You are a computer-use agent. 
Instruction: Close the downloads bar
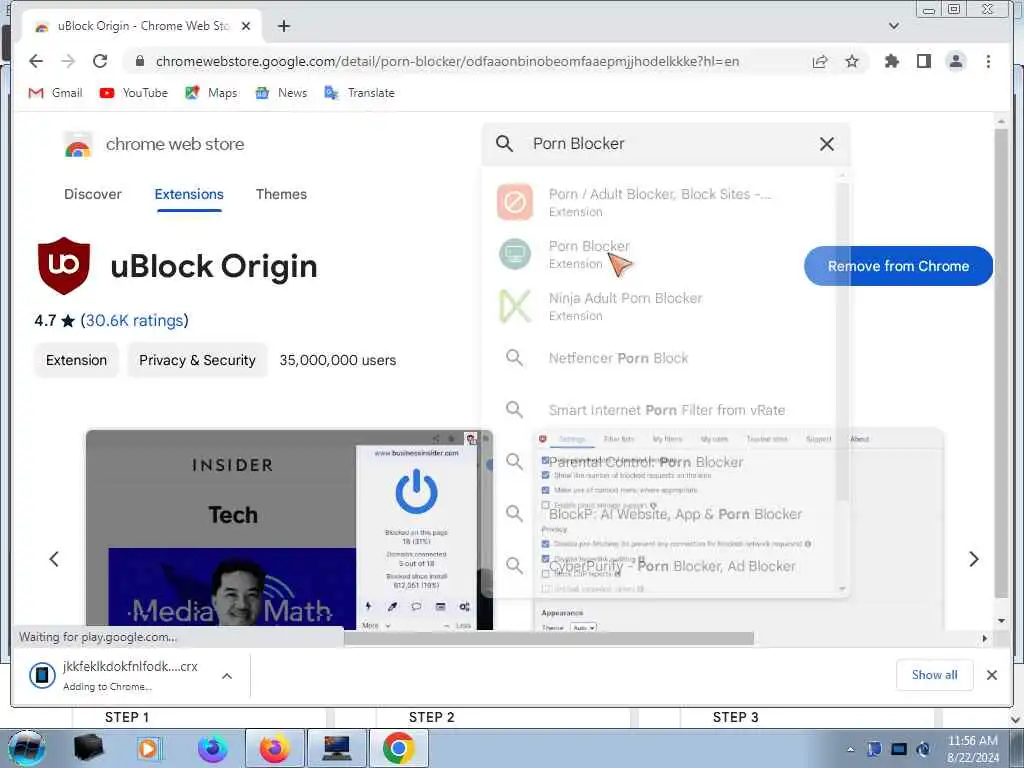tap(991, 675)
